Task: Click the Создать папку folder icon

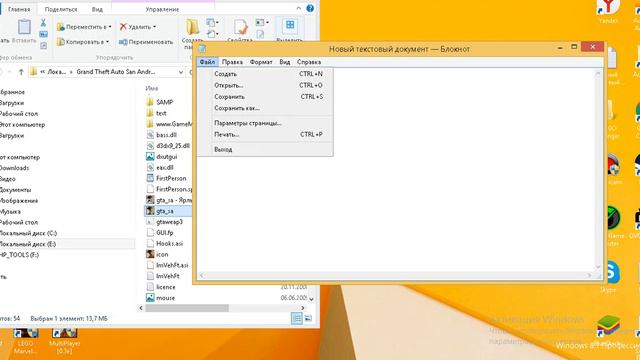Action: tap(192, 27)
